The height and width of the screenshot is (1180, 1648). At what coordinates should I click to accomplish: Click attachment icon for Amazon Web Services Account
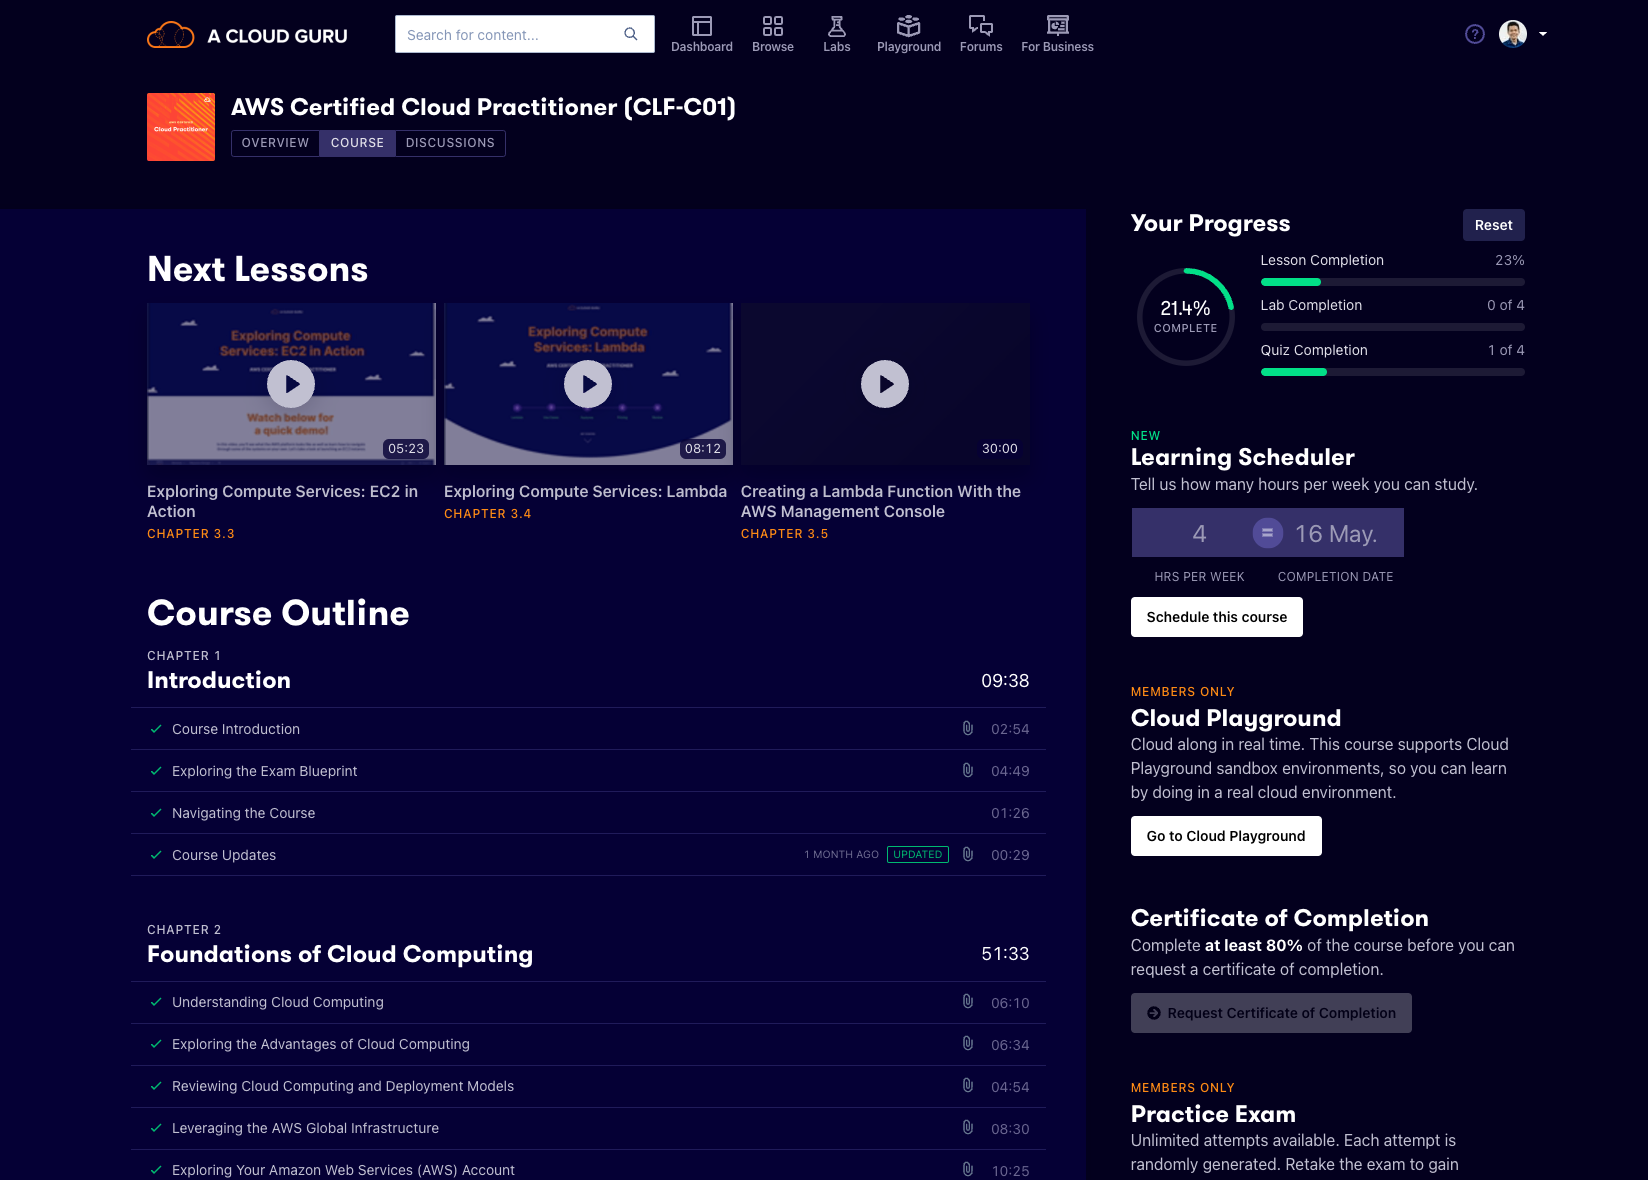(968, 1169)
